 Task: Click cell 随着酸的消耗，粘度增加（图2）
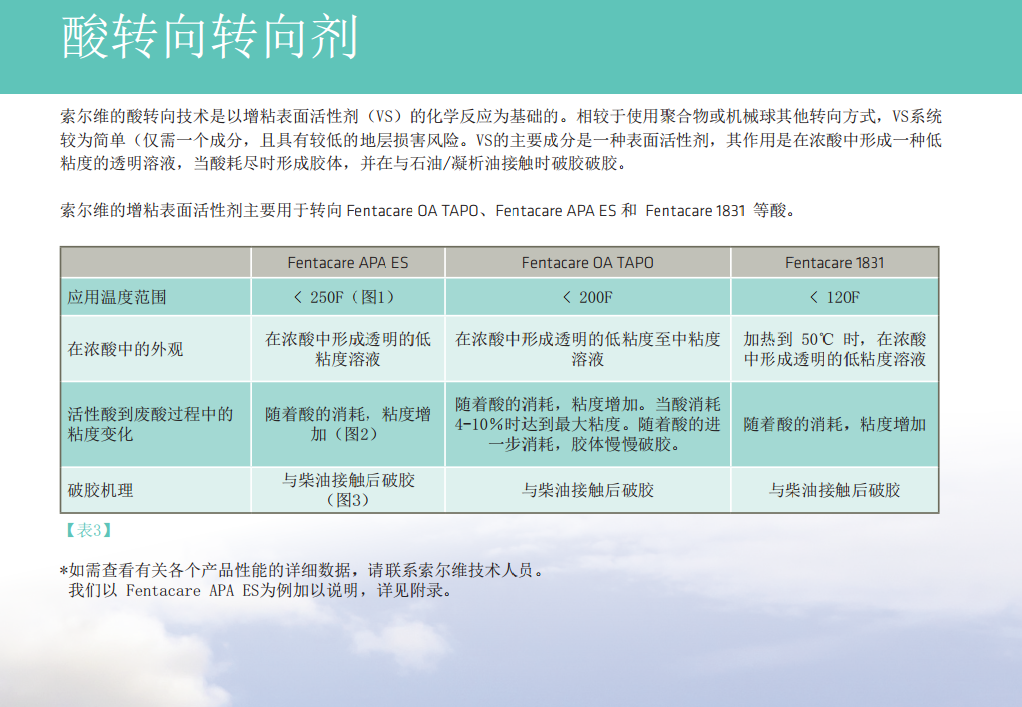tap(347, 424)
